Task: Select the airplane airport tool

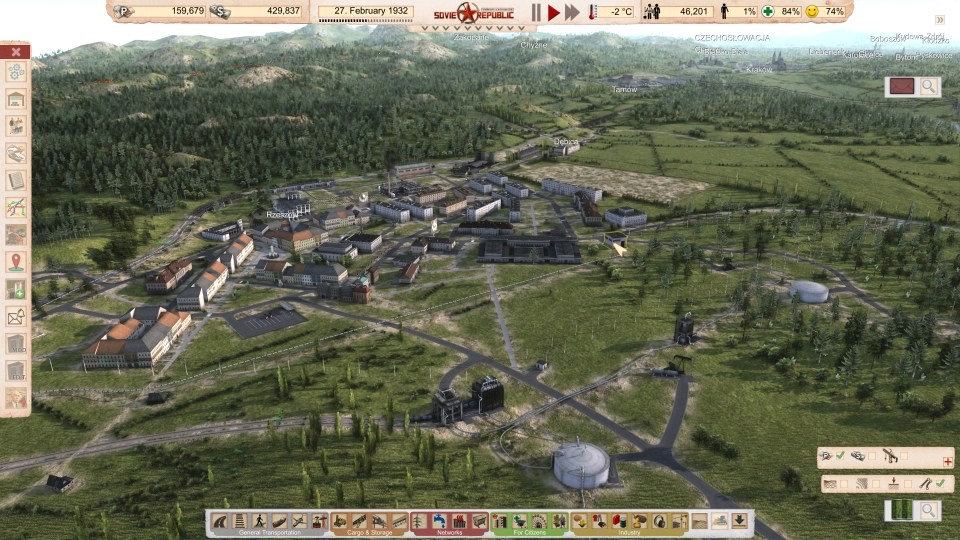Action: (299, 521)
